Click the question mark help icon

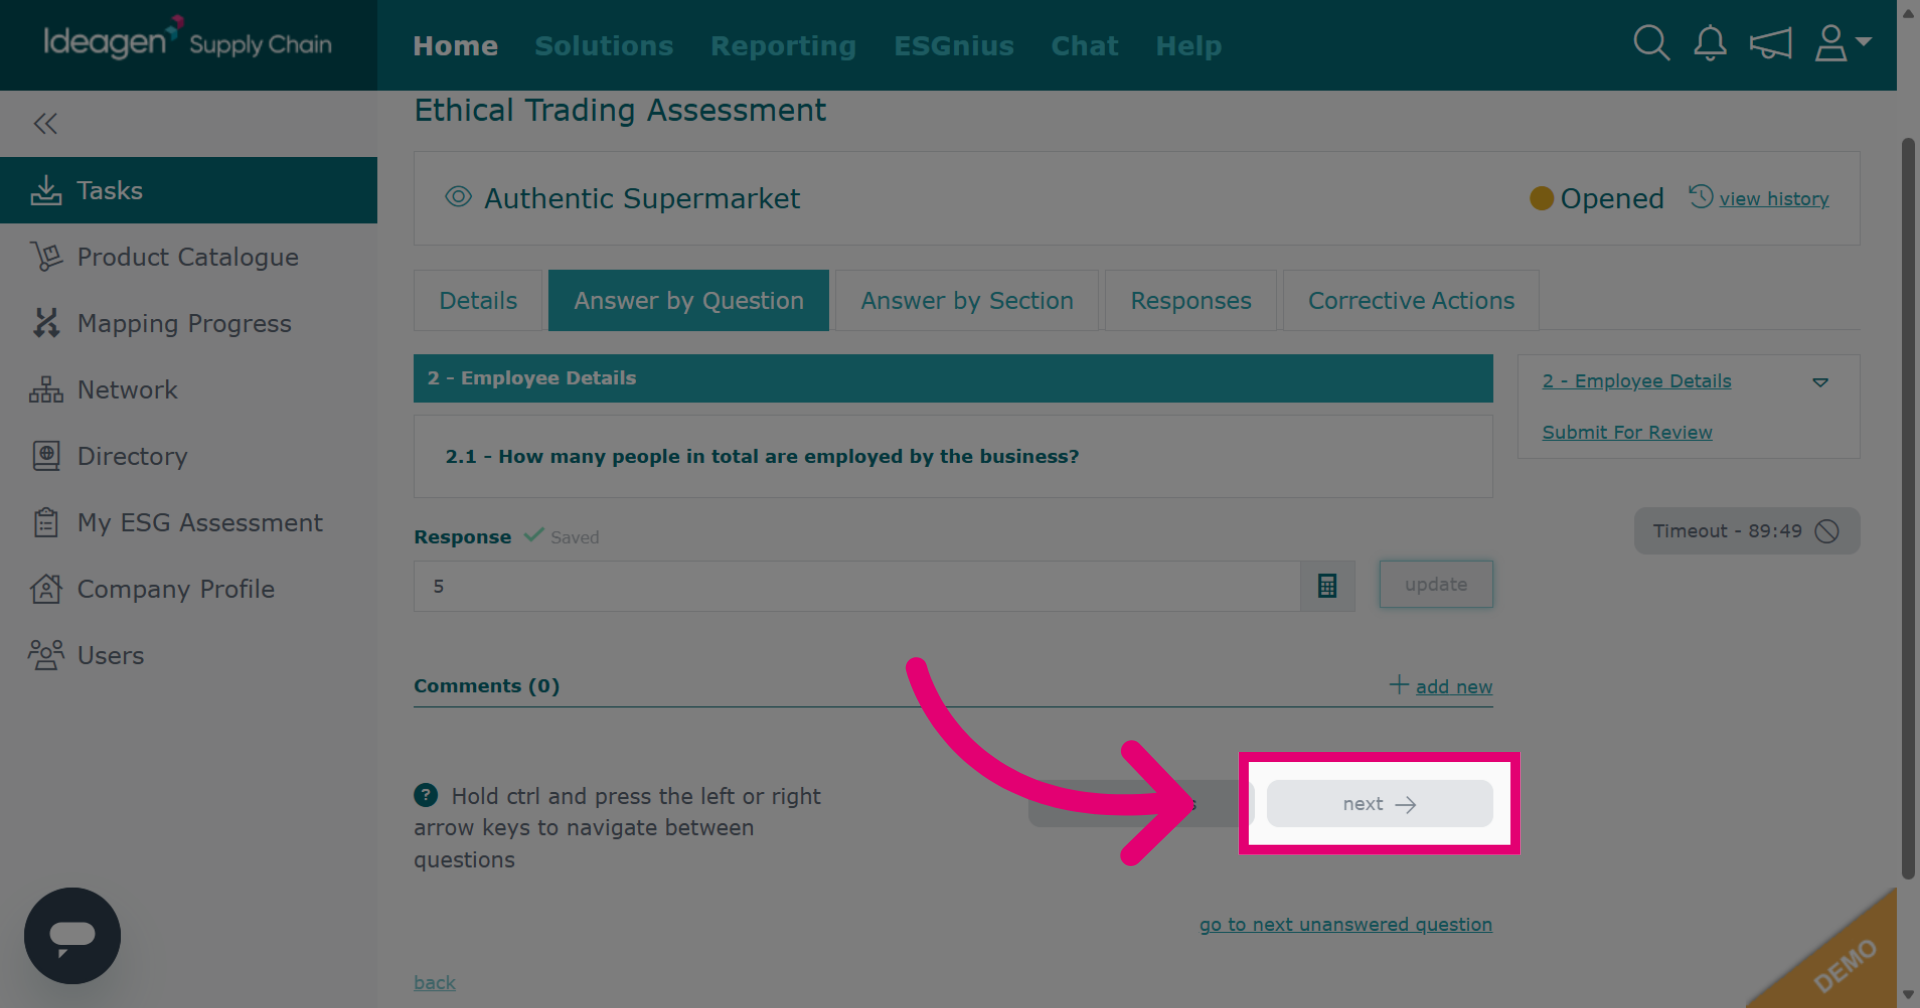426,795
